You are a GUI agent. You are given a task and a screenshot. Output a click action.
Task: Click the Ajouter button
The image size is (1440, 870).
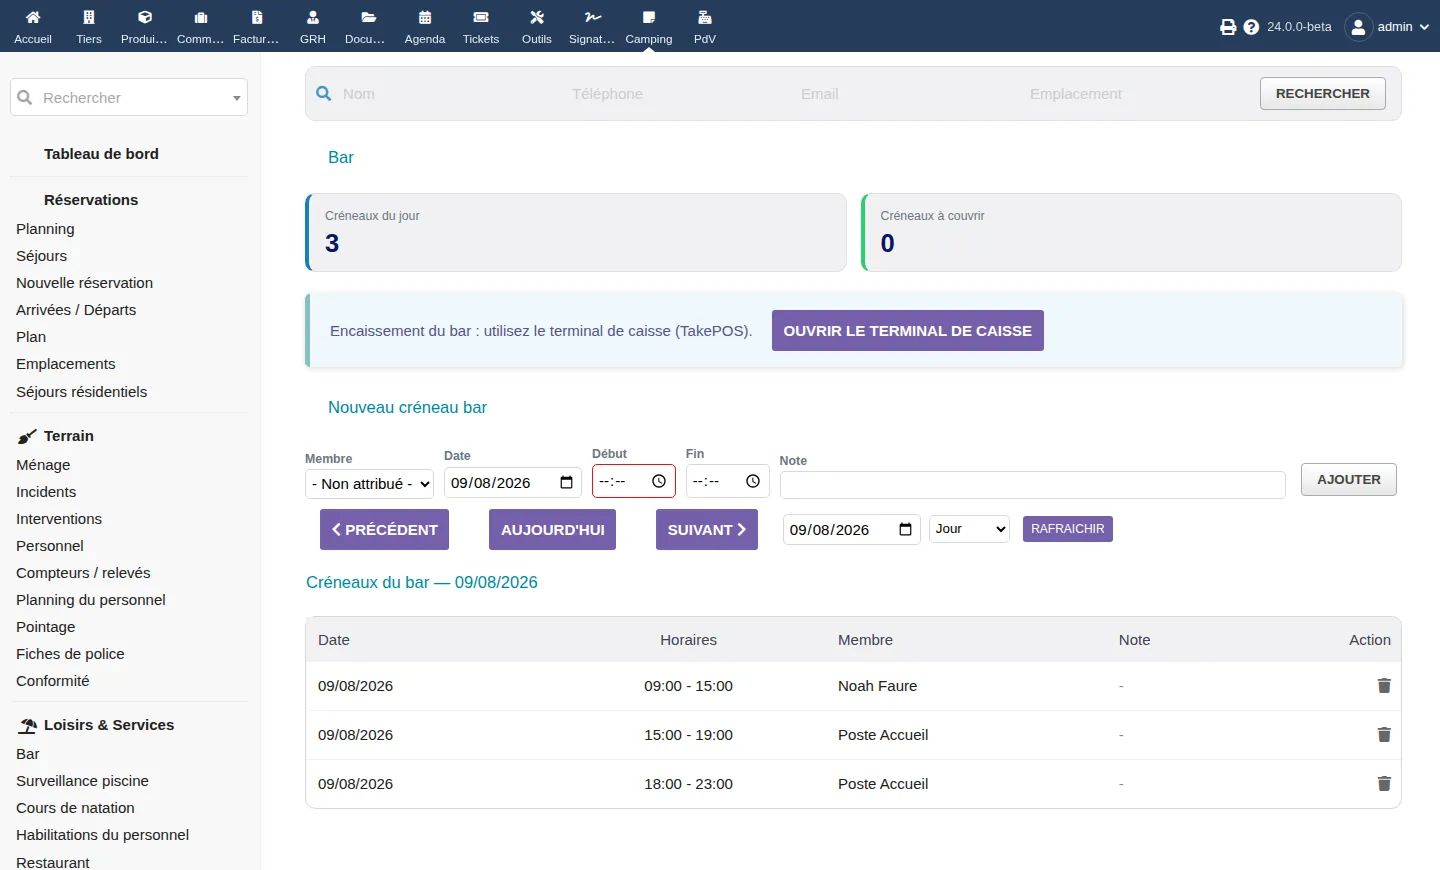[1349, 480]
